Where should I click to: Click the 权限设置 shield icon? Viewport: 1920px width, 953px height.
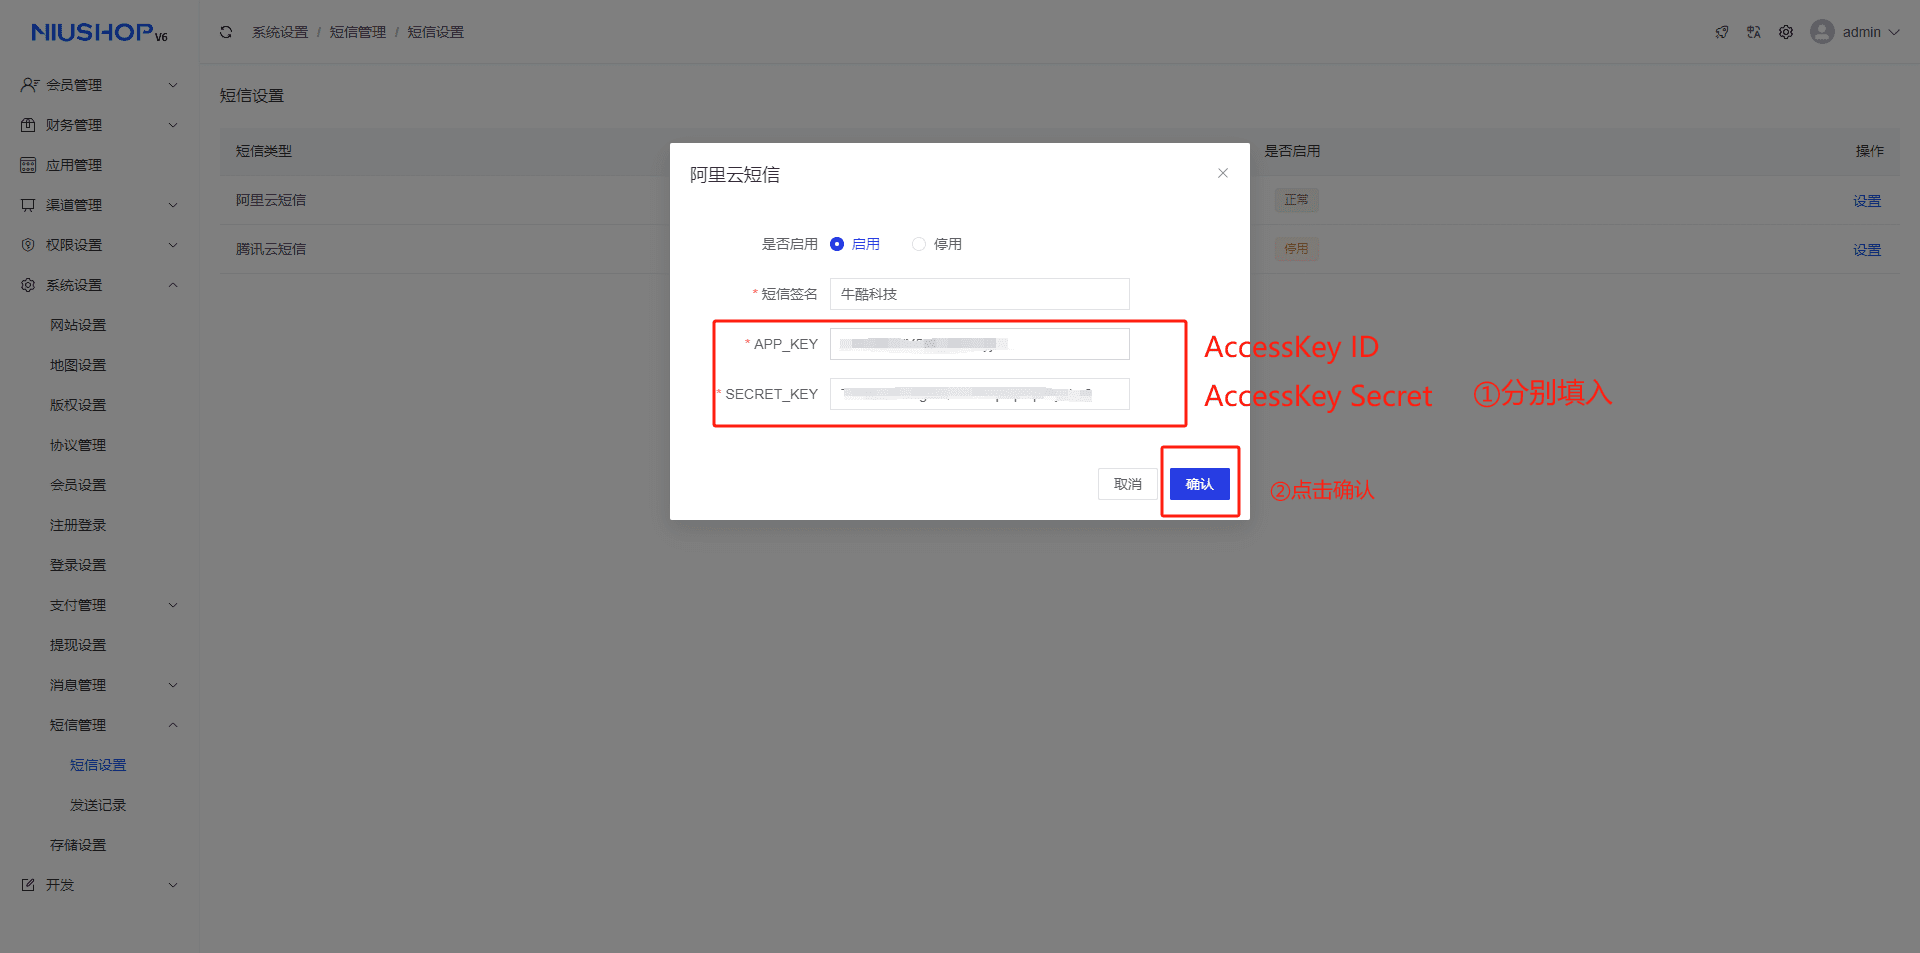[x=28, y=245]
